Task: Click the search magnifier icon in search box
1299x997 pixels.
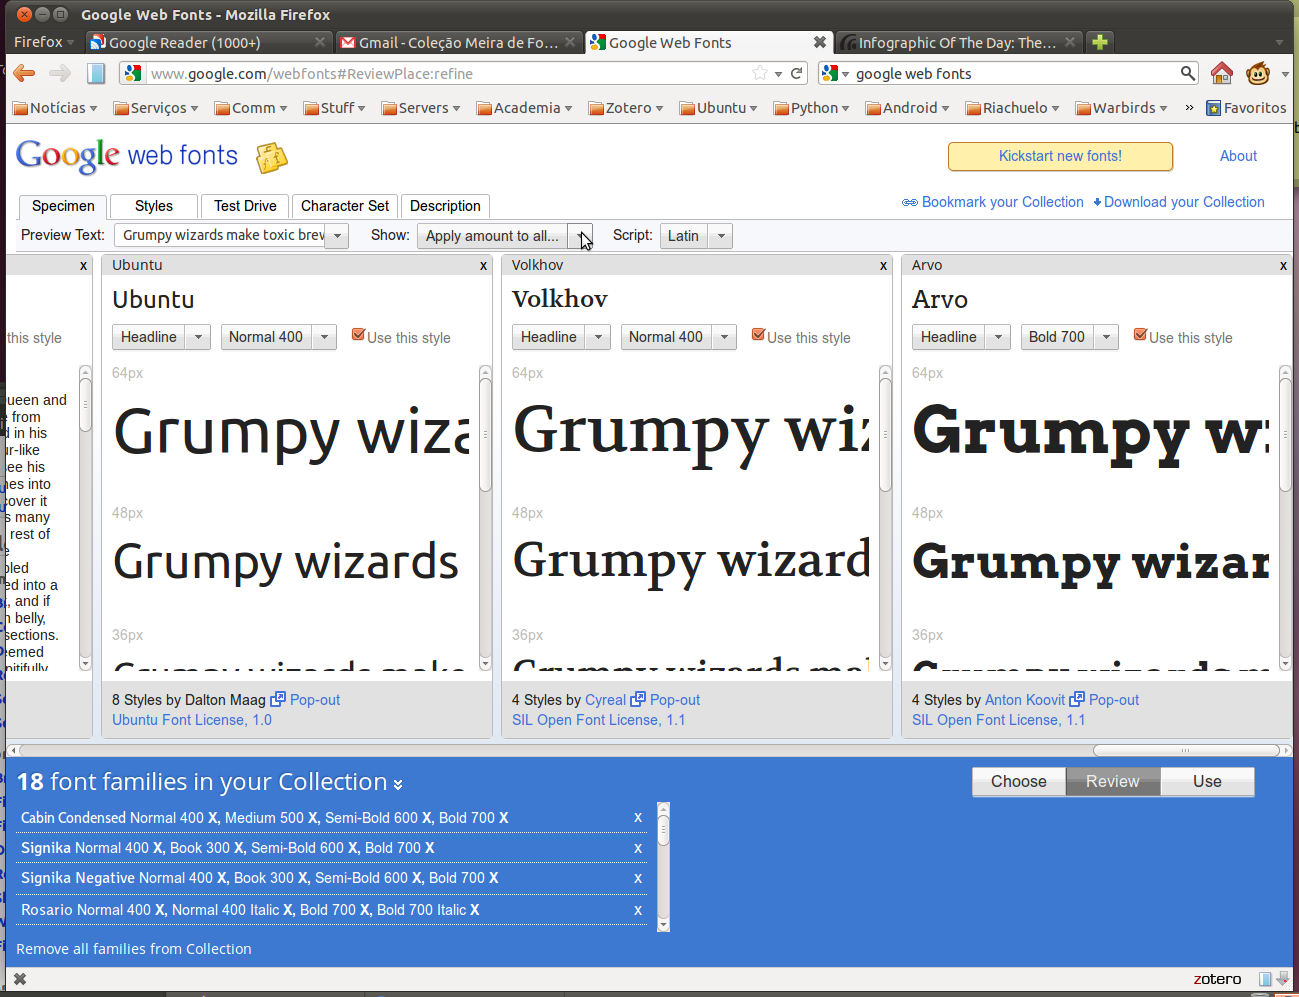Action: coord(1187,73)
